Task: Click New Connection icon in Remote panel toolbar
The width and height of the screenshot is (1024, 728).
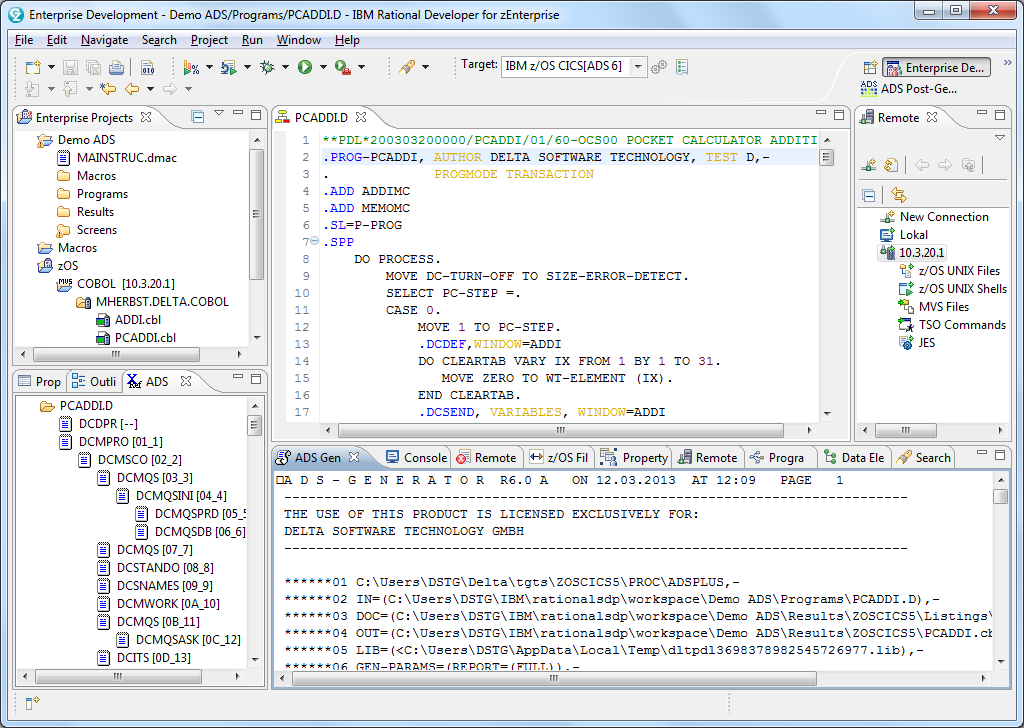Action: 869,165
